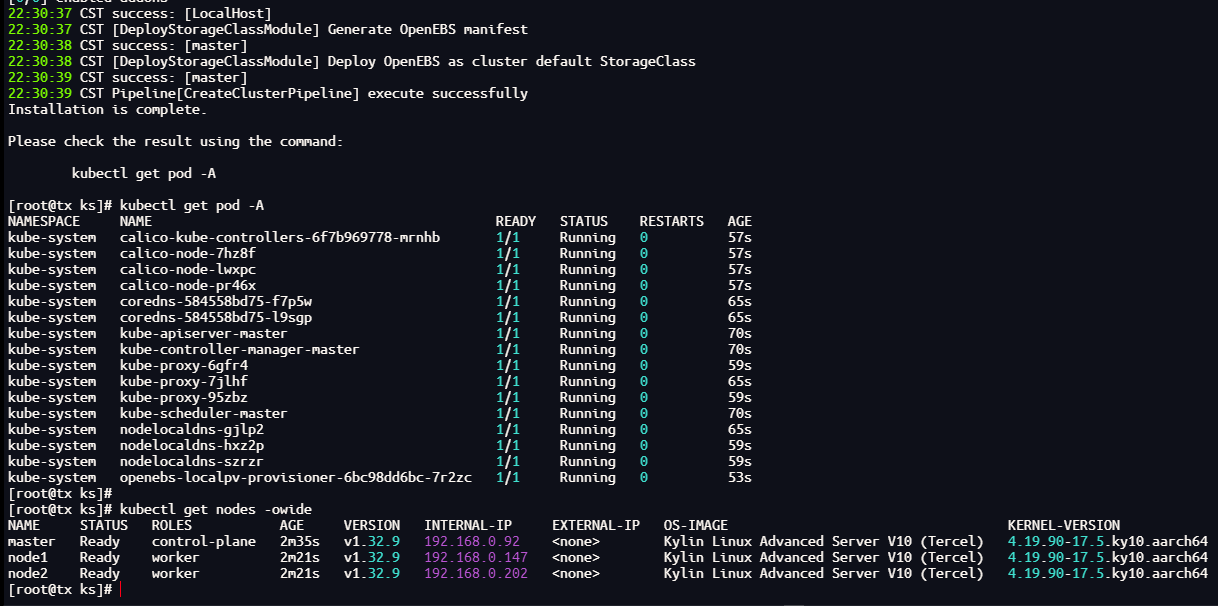
Task: Click the "Installation is complete." message
Action: [107, 110]
